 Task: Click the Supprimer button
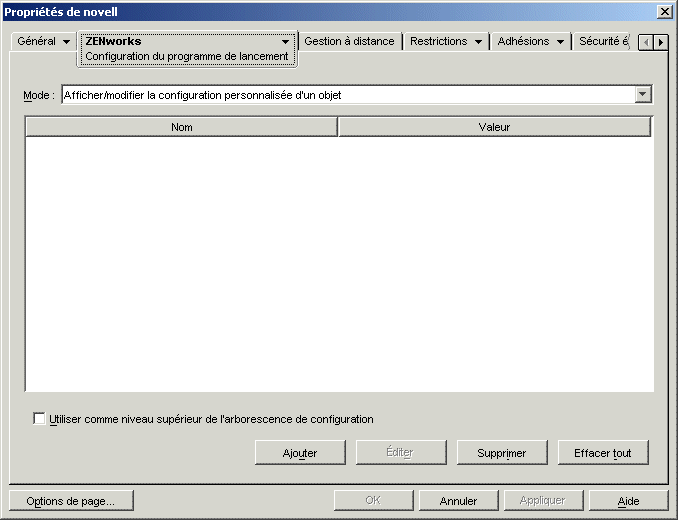point(502,453)
